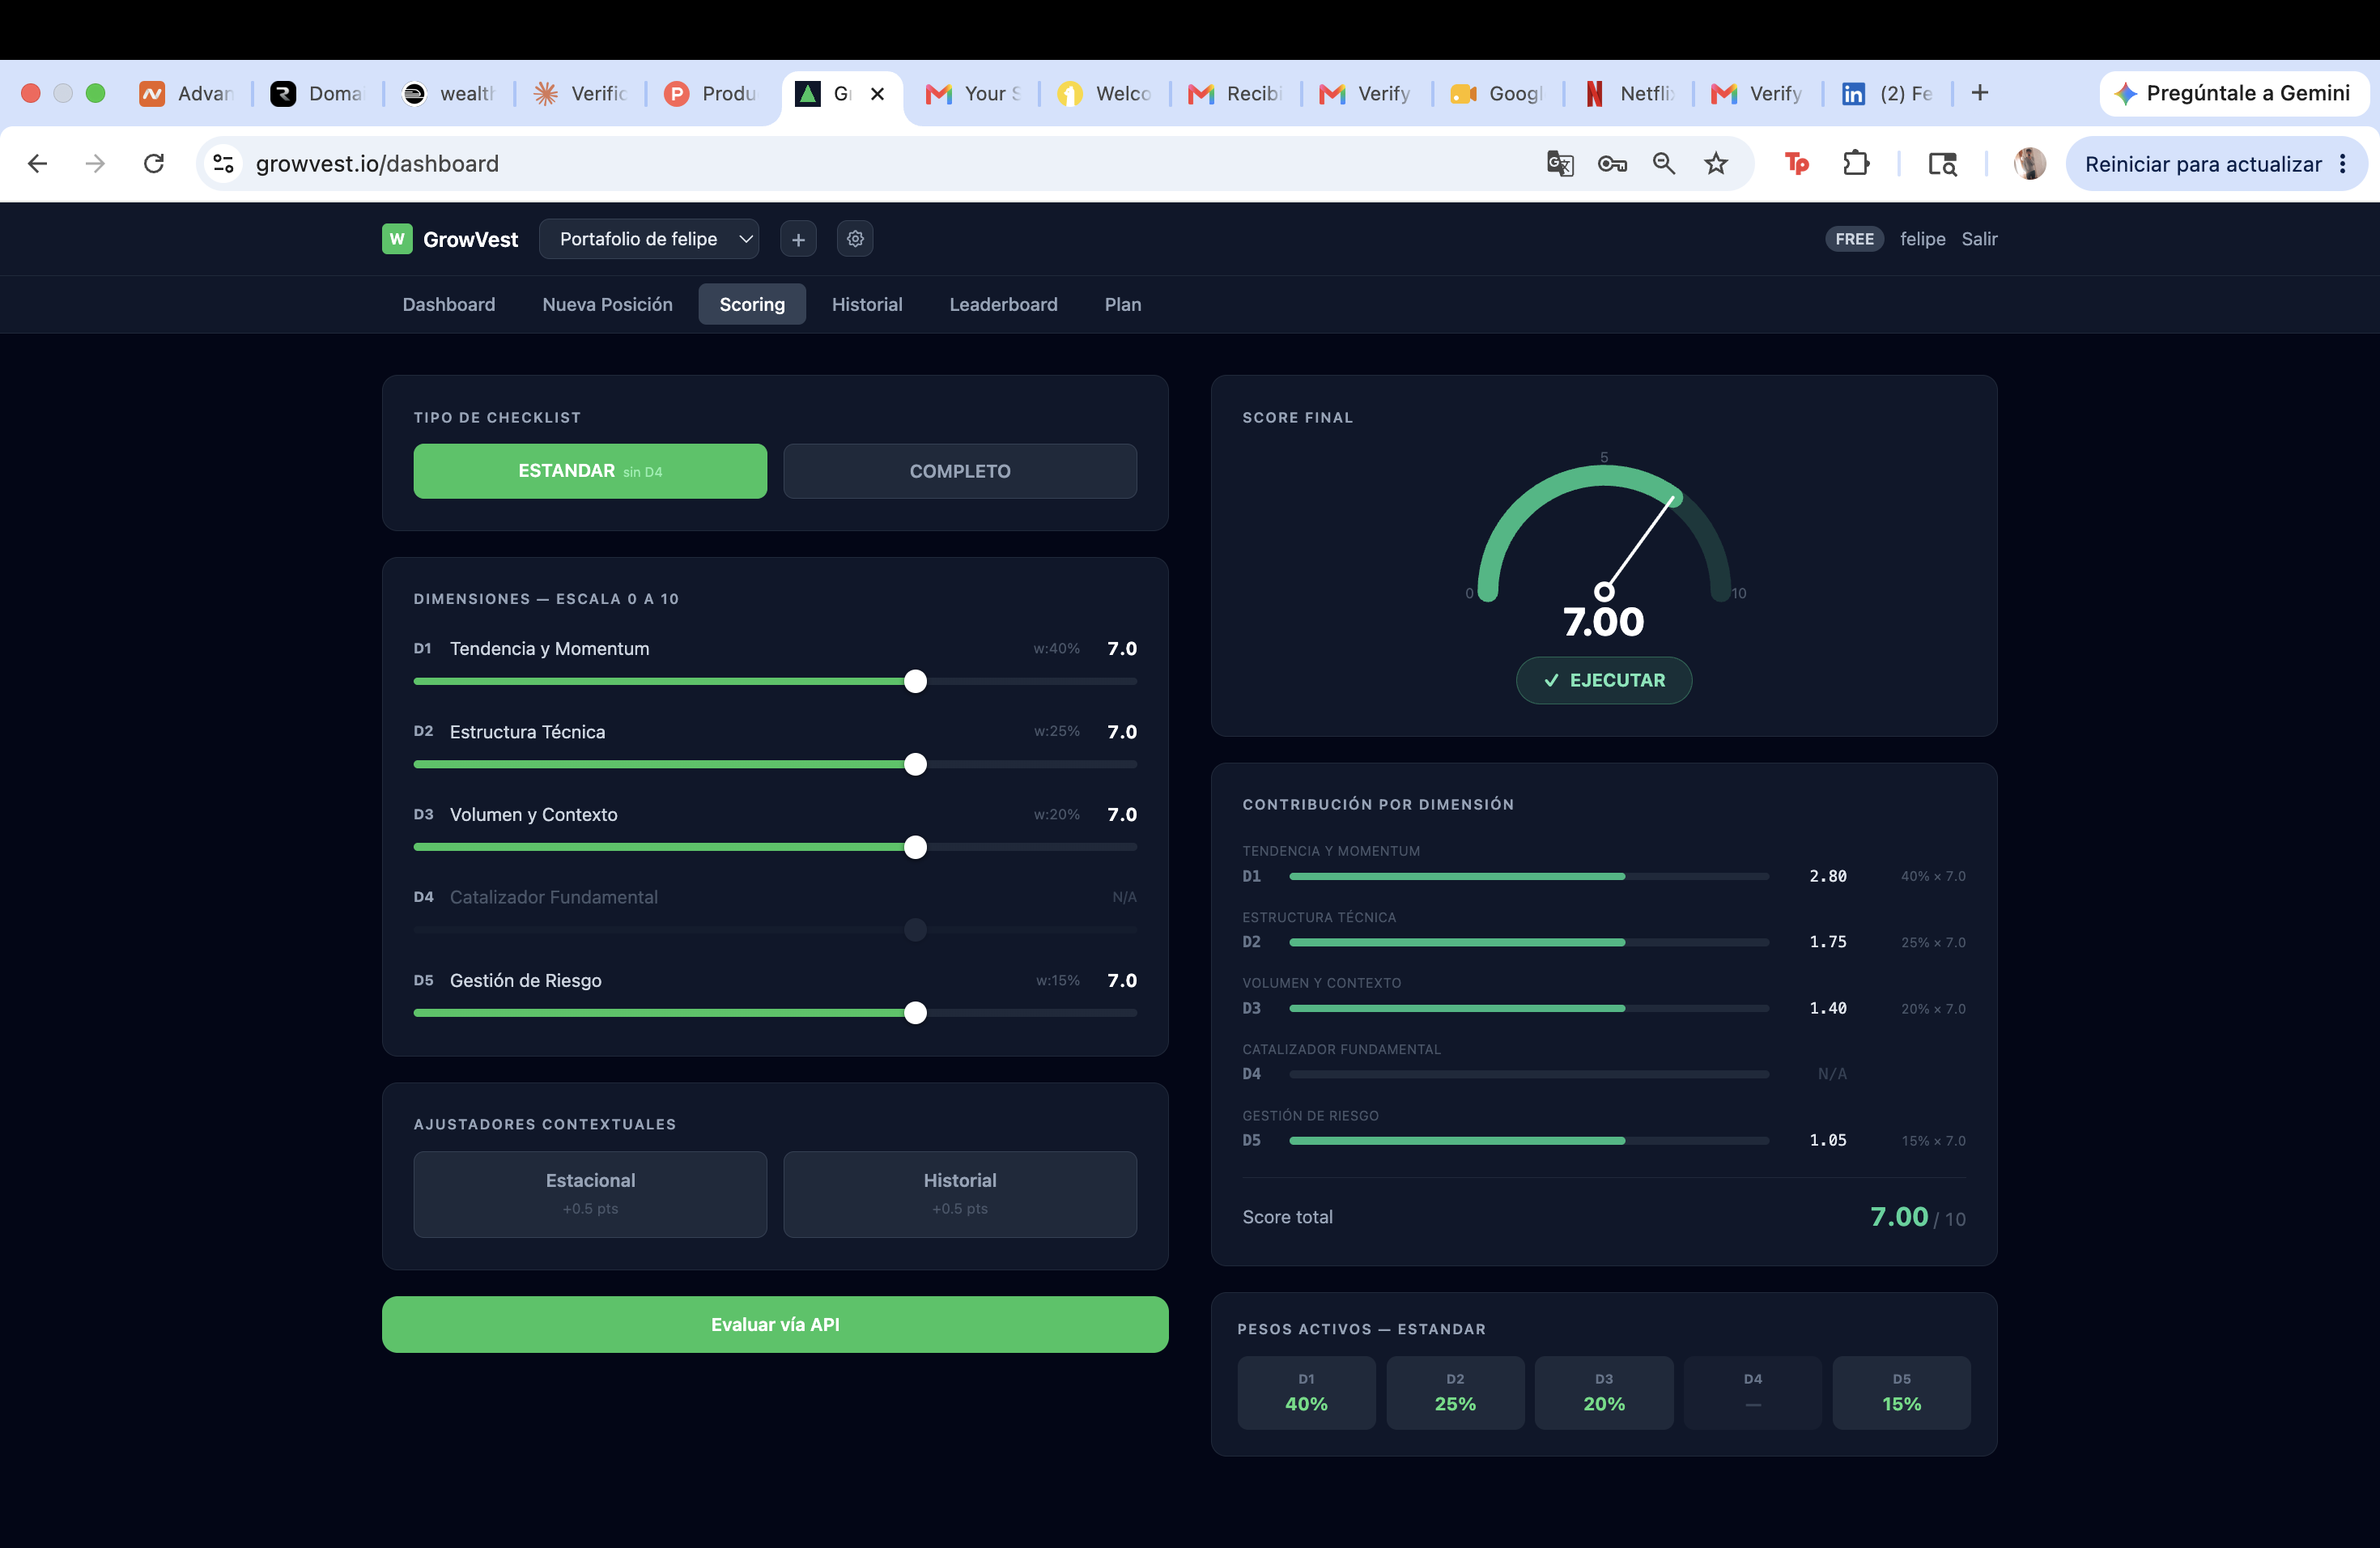
Task: Click the red Tp extension icon
Action: click(1797, 163)
